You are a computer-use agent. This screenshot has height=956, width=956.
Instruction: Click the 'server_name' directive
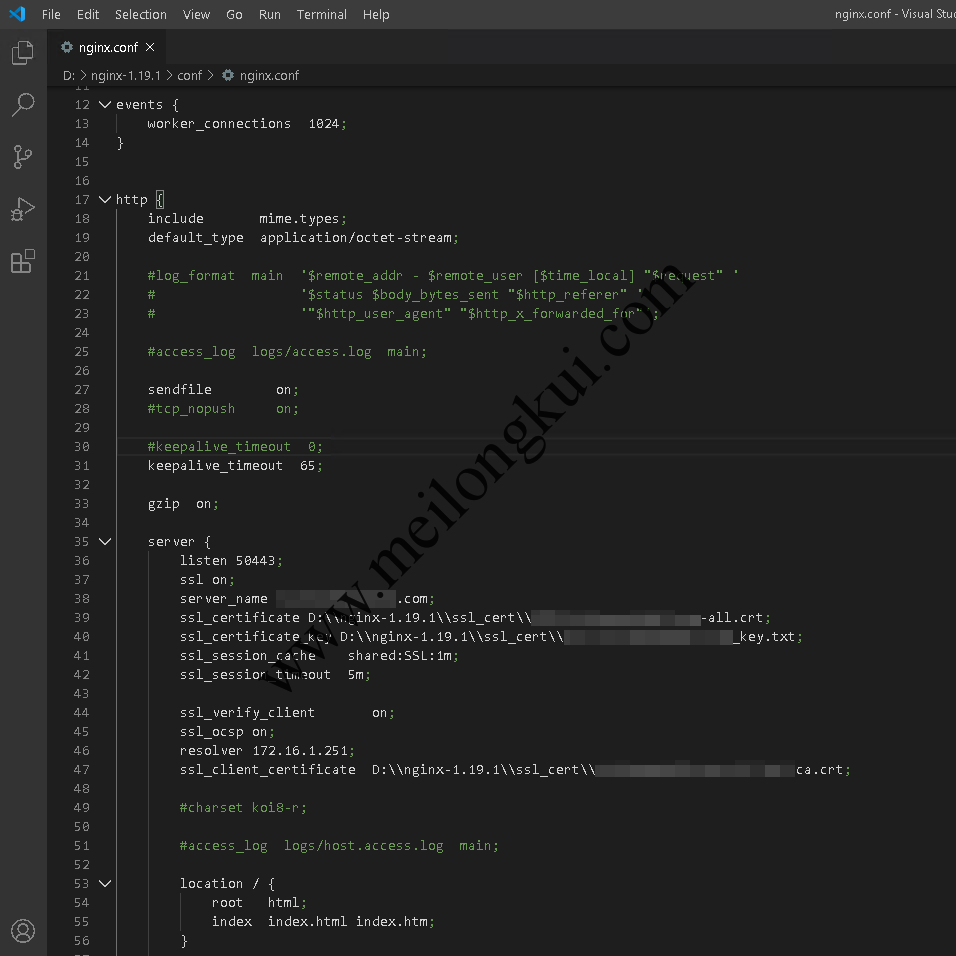223,599
